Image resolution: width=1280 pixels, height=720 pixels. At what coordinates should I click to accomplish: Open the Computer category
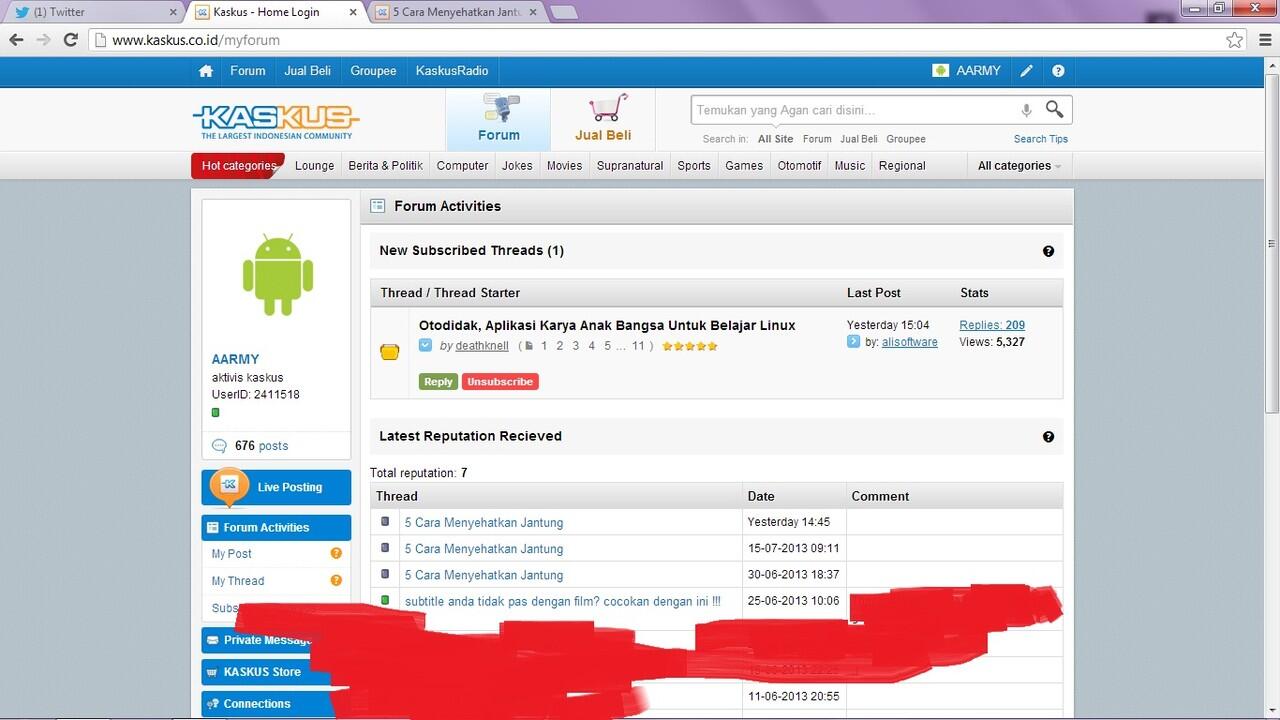tap(462, 166)
